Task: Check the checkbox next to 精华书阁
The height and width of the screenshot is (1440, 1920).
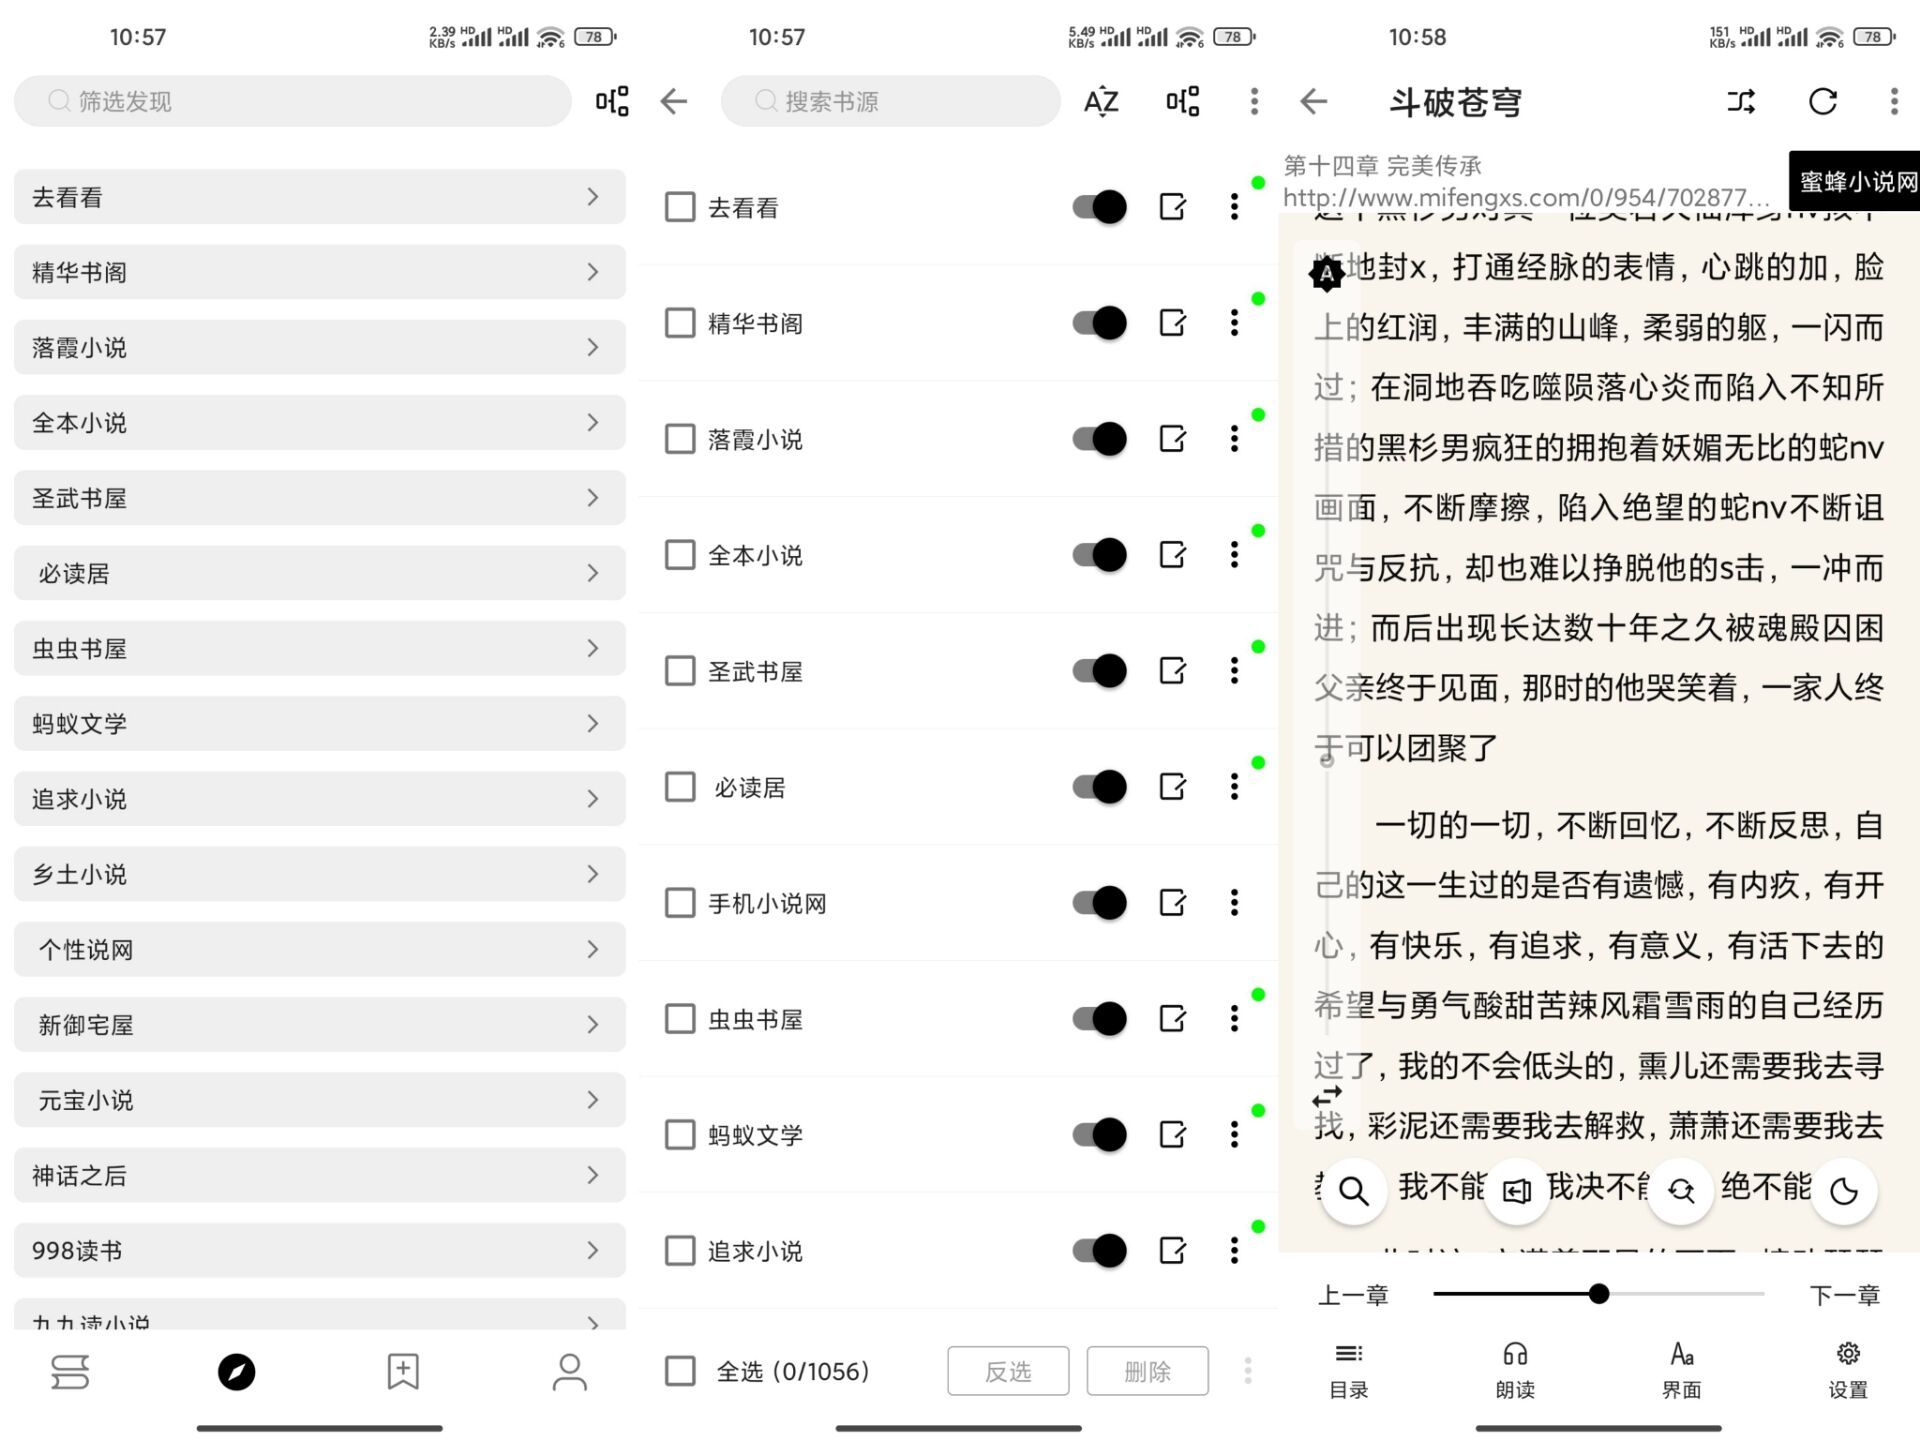Action: point(679,323)
